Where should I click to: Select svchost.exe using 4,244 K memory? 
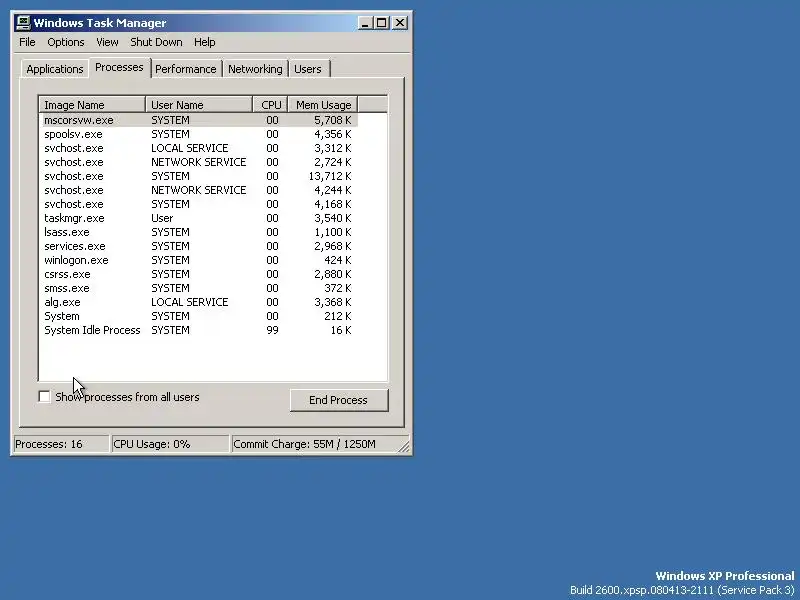(x=198, y=190)
